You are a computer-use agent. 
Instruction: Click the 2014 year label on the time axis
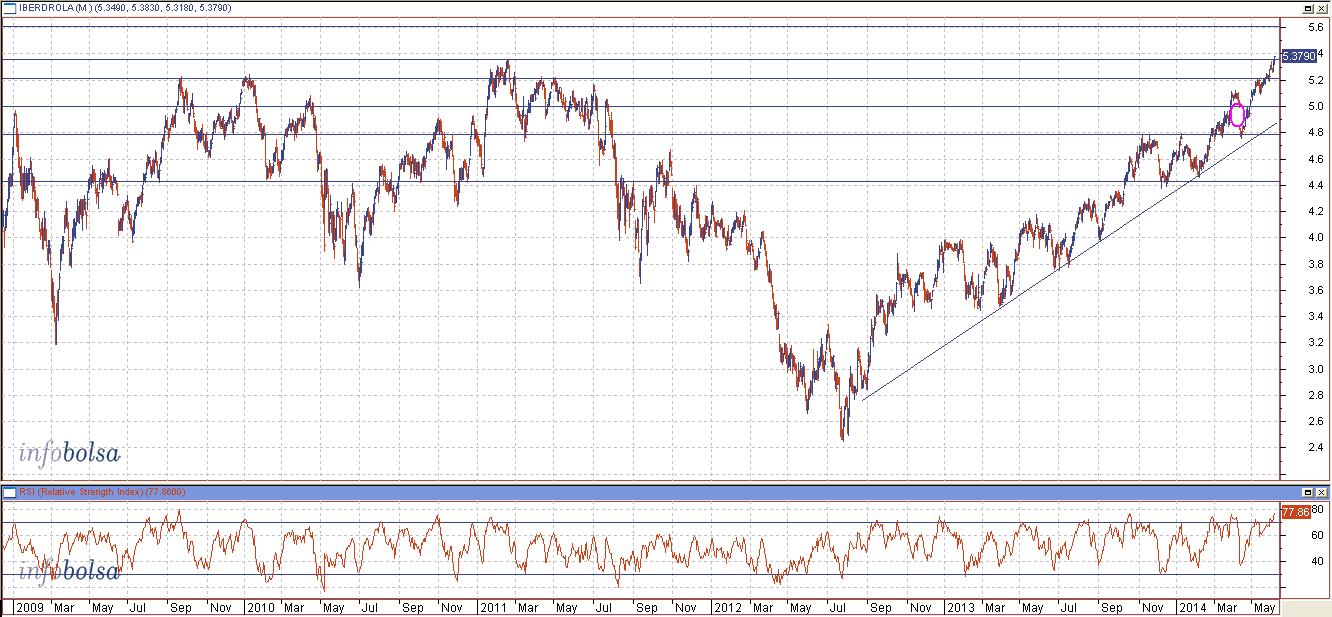(x=1192, y=607)
